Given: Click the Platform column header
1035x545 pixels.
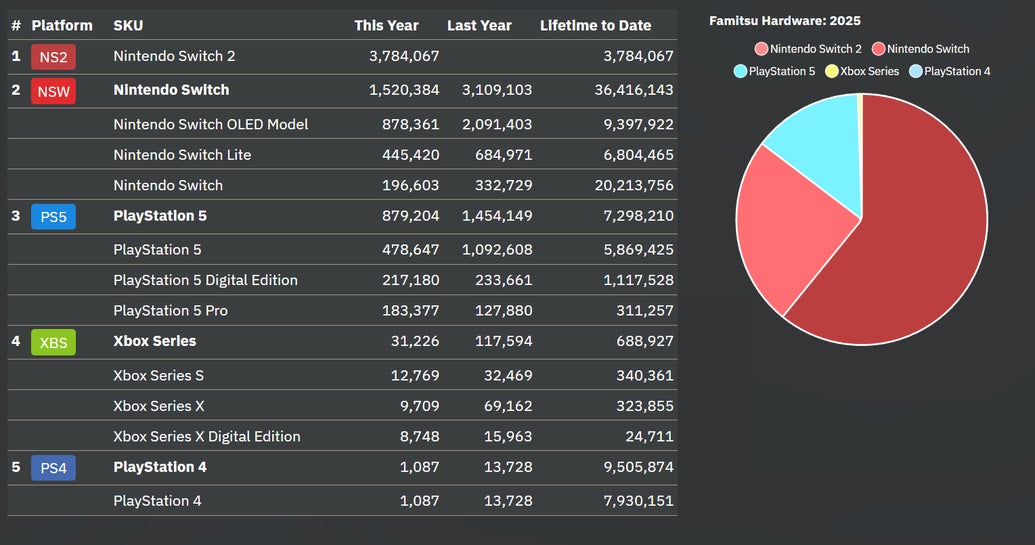Looking at the screenshot, I should tap(62, 25).
